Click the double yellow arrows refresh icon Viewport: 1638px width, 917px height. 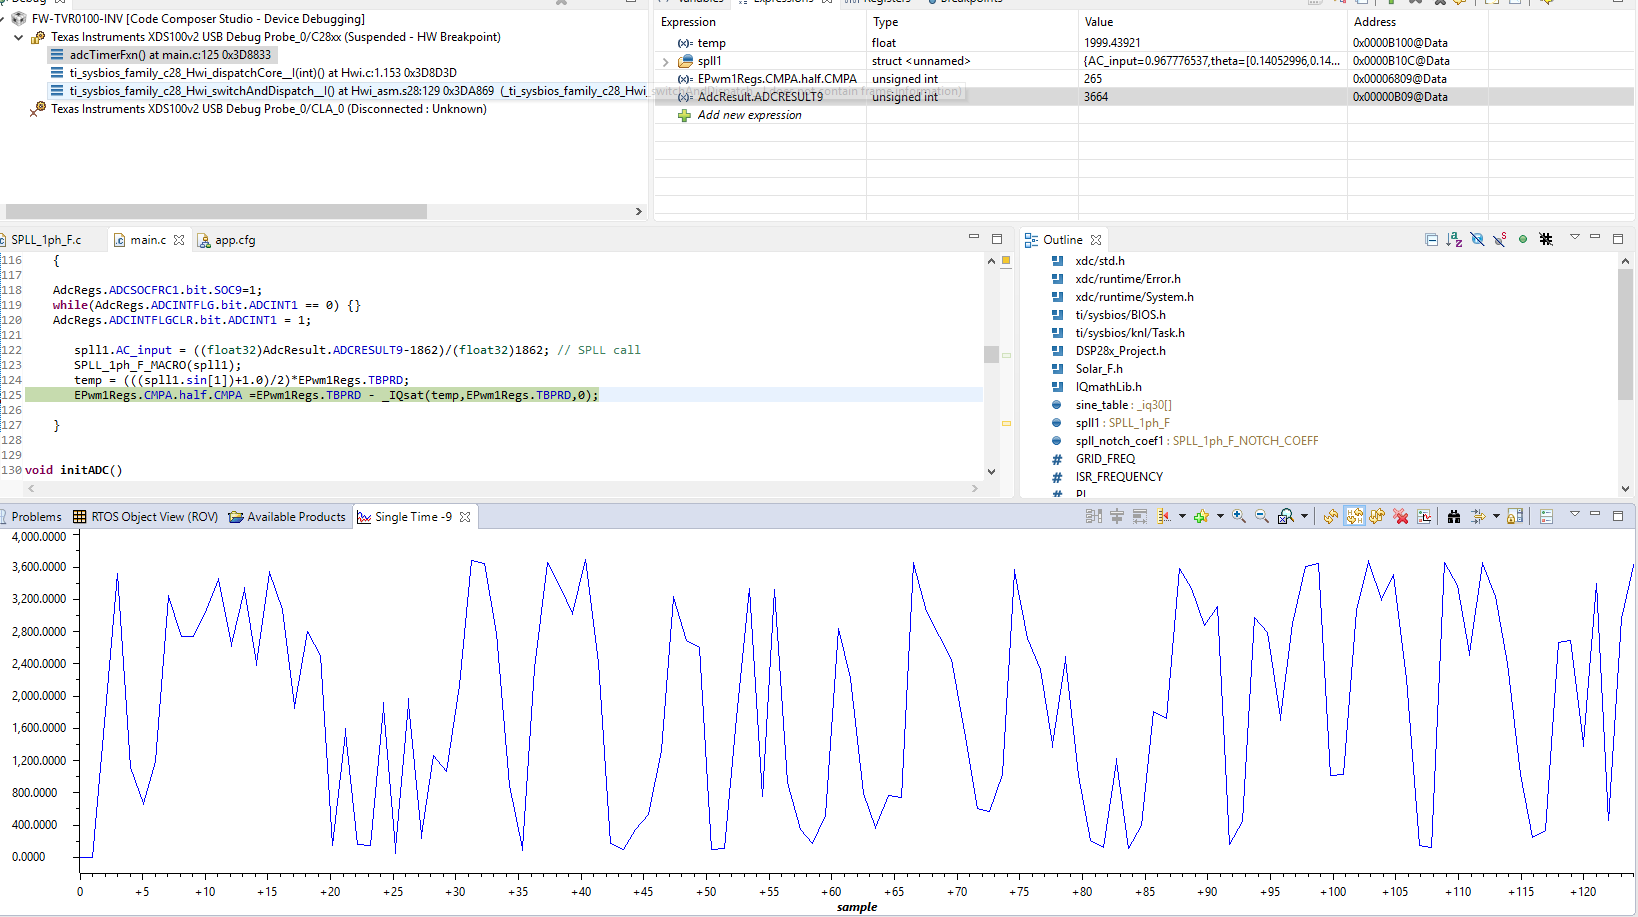coord(1377,517)
